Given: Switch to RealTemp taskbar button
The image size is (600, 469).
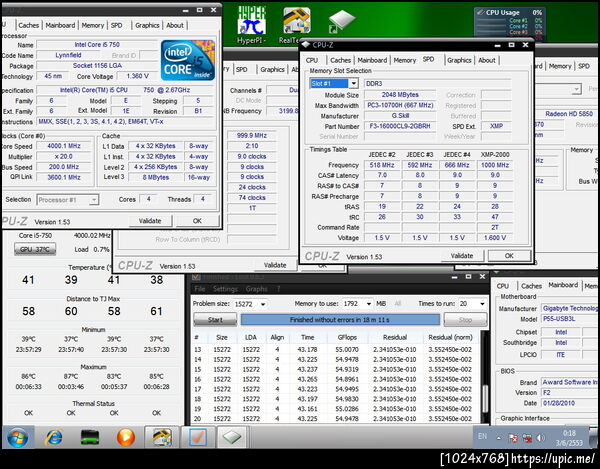Looking at the screenshot, I should point(161,437).
